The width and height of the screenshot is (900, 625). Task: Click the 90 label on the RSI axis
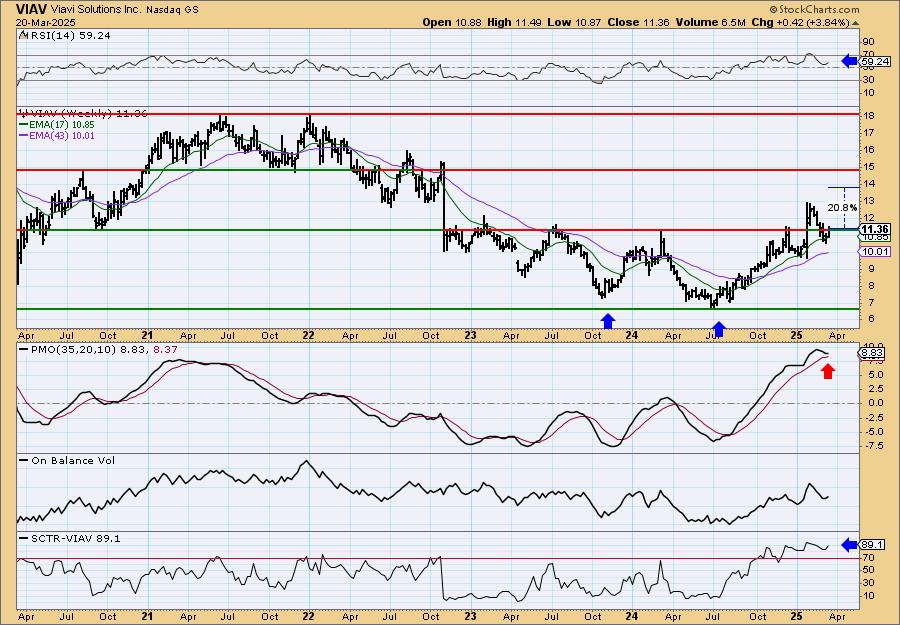click(x=869, y=42)
